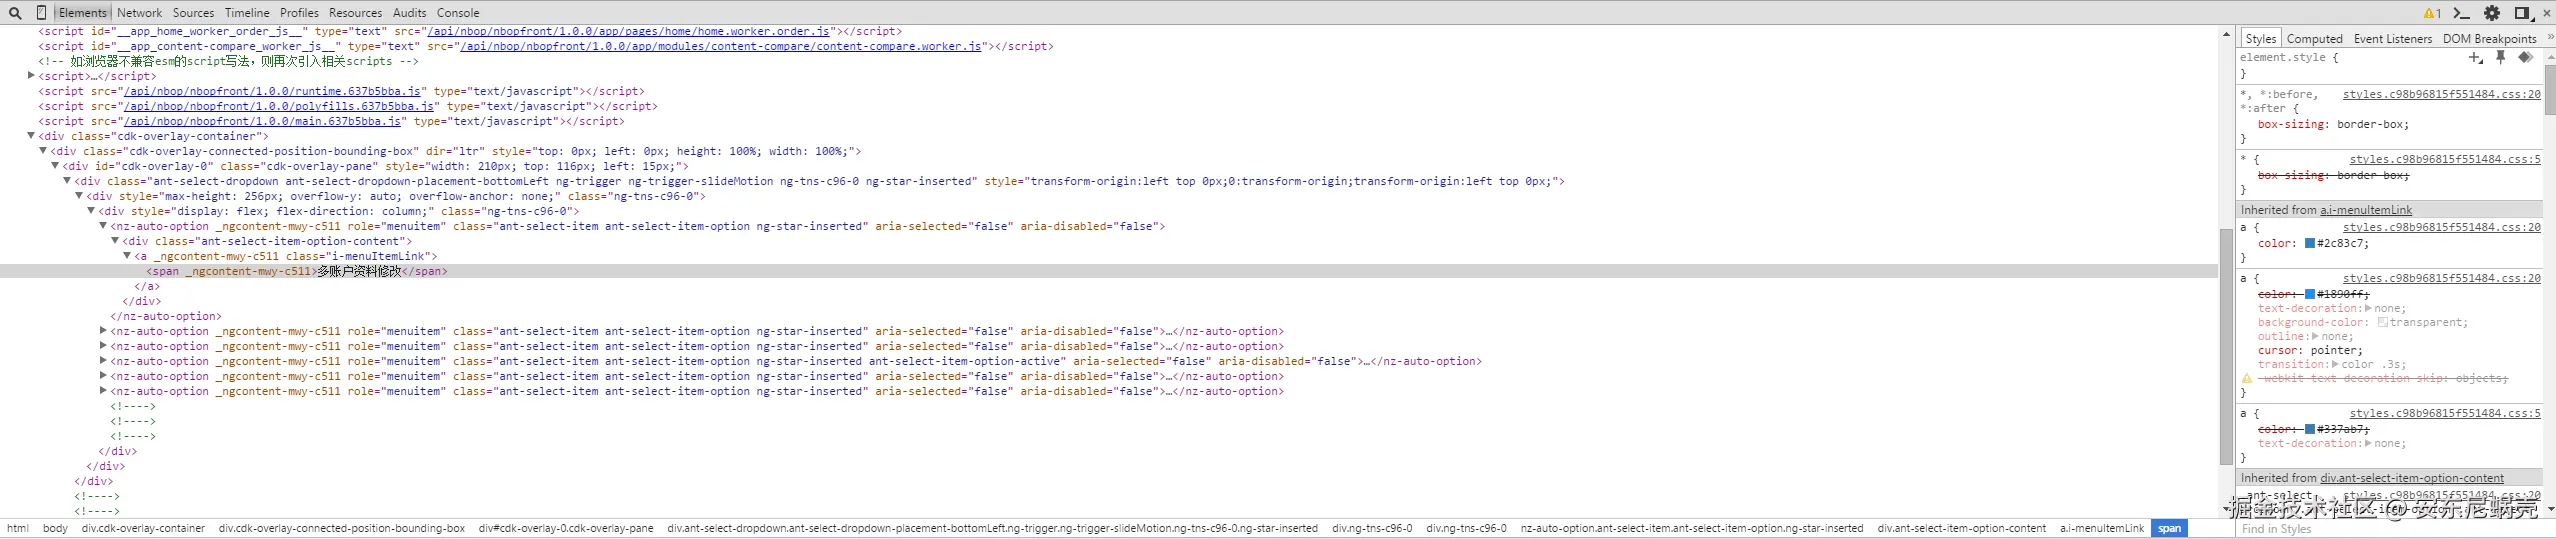The width and height of the screenshot is (2556, 539).
Task: Switch to the Console tab
Action: tap(458, 13)
